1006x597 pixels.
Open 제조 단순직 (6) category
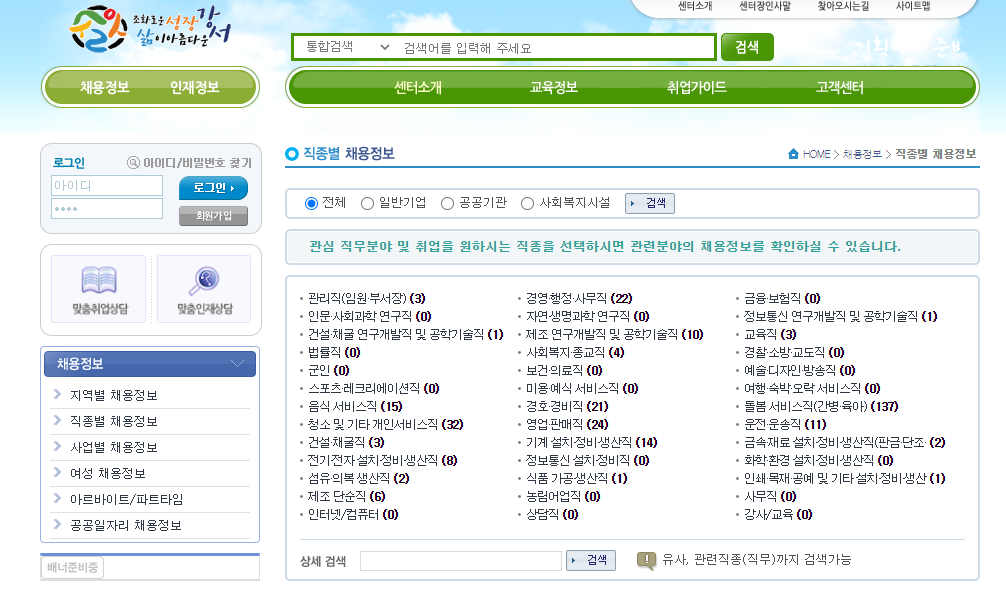tap(346, 496)
